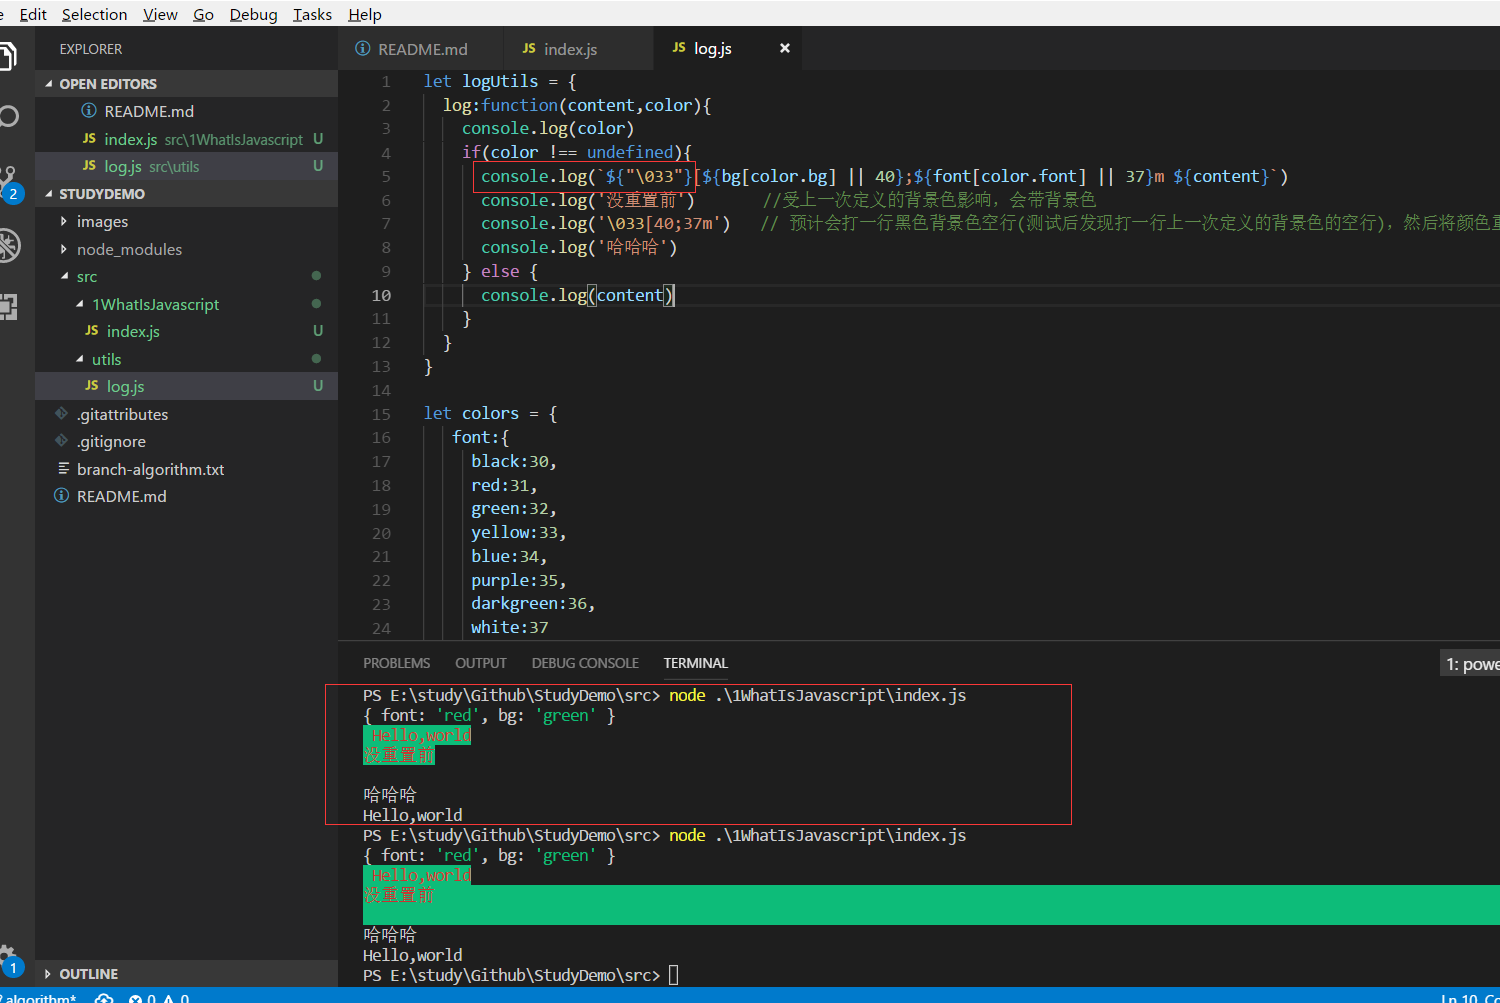Open the Debug menu
This screenshot has width=1500, height=1003.
(254, 14)
